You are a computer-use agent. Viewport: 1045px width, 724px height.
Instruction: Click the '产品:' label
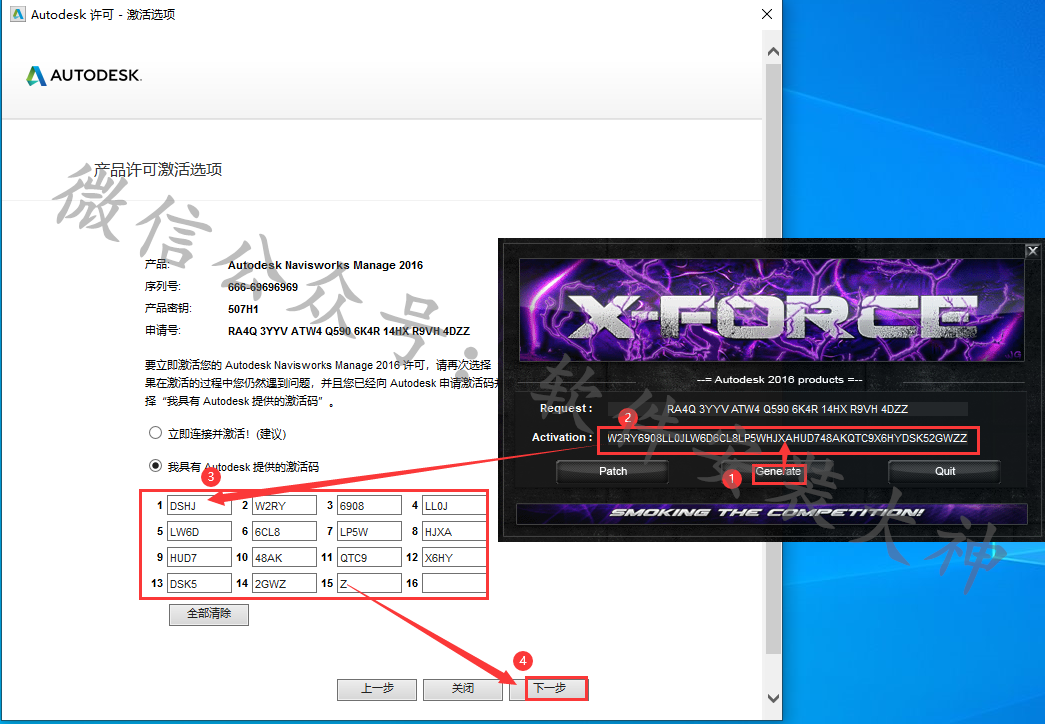(x=157, y=265)
